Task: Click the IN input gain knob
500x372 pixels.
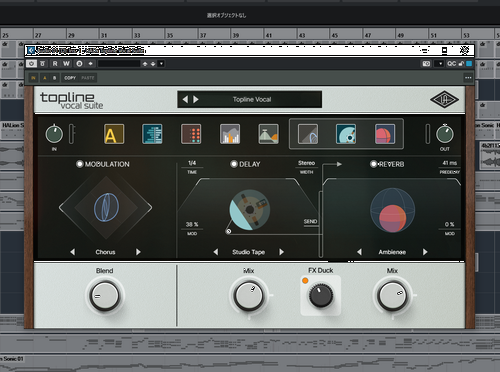Action: (x=54, y=134)
